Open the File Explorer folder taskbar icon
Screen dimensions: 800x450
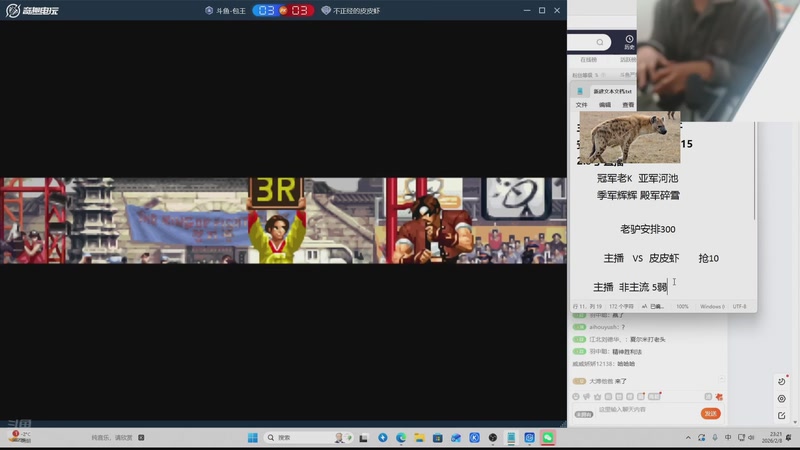(x=419, y=438)
